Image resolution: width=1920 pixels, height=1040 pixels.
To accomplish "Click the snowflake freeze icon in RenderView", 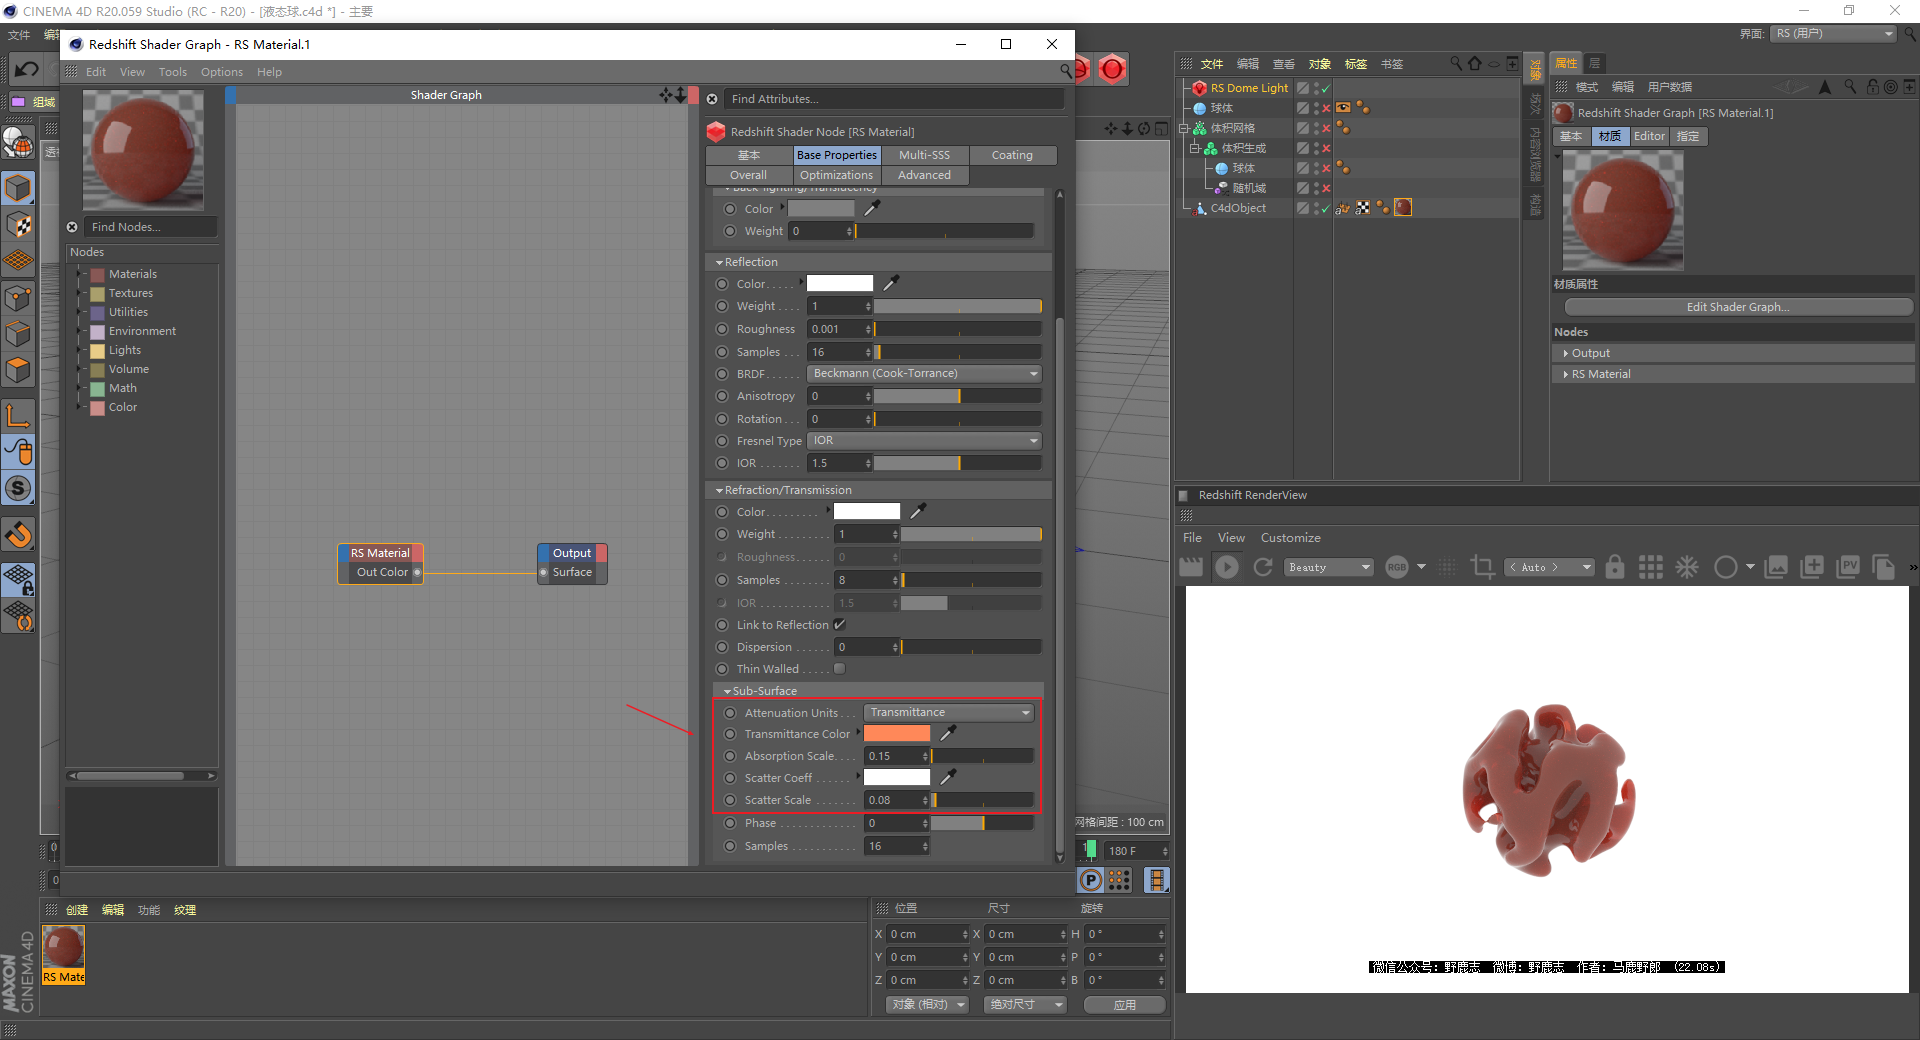I will click(x=1687, y=567).
